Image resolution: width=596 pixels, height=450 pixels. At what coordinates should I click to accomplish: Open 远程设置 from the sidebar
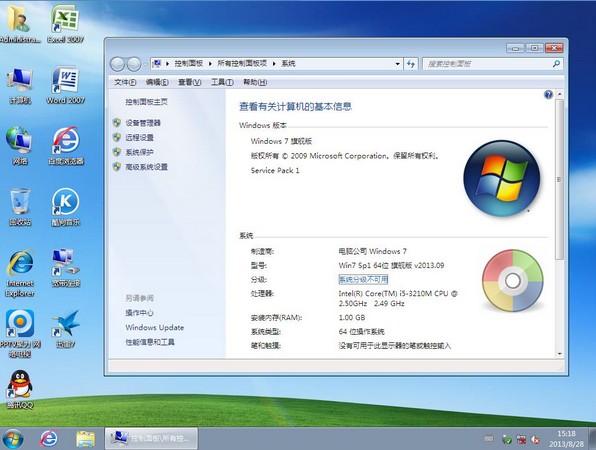coord(139,138)
